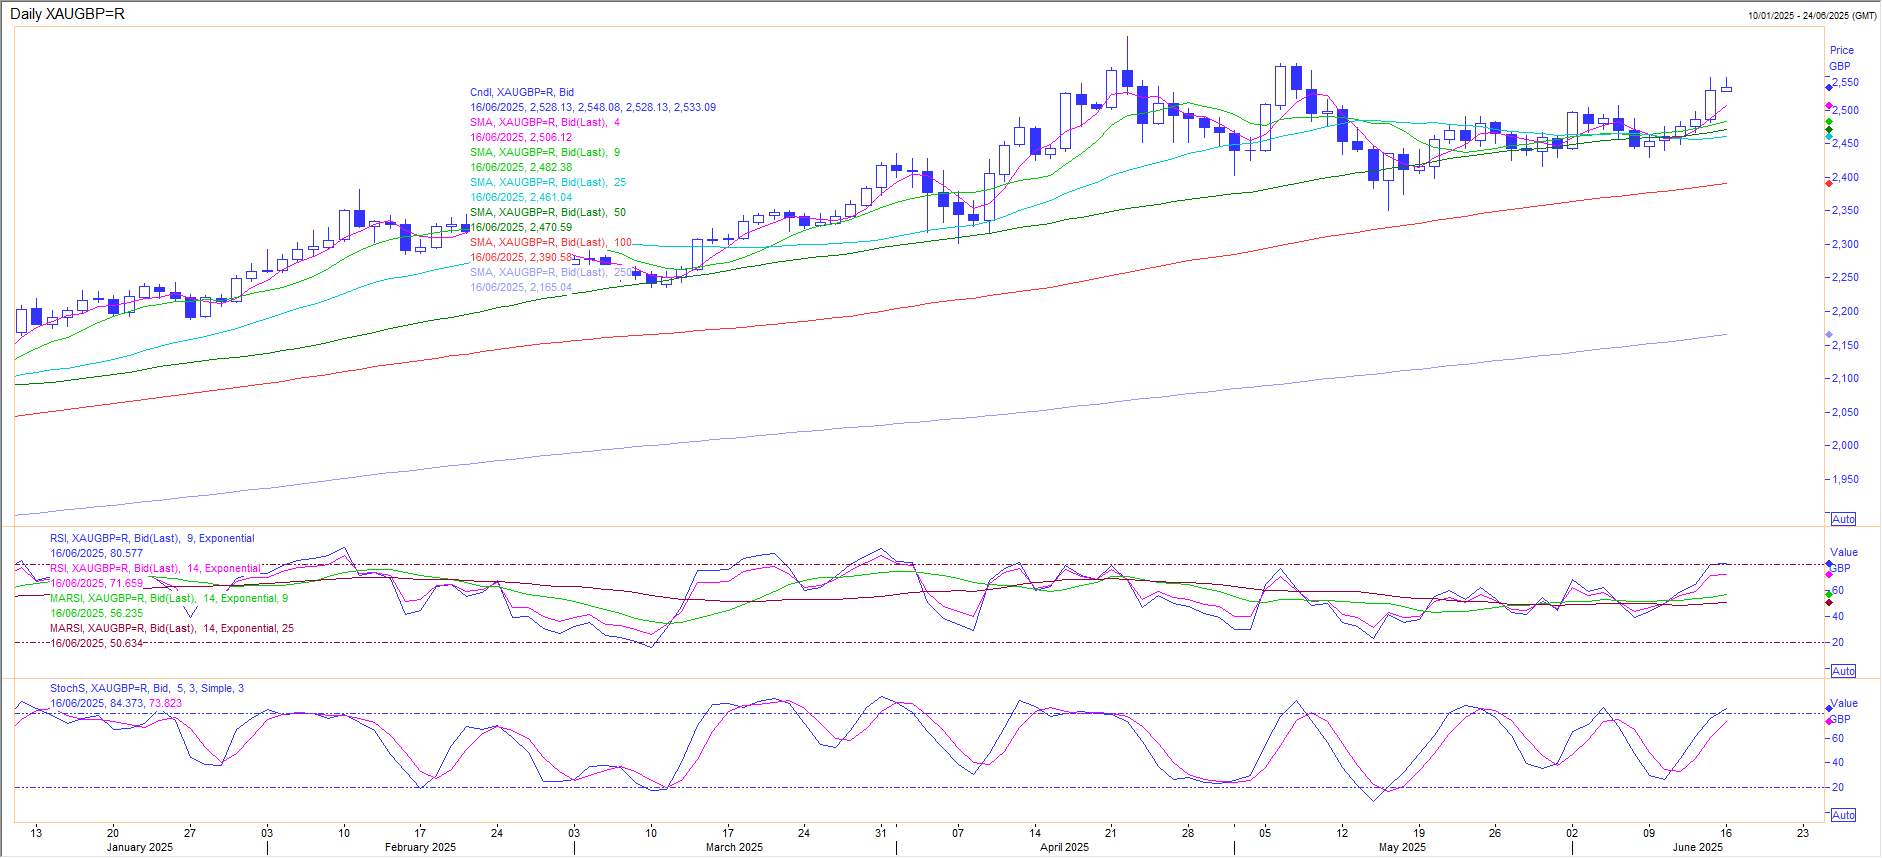Click the '31' date tick on the time axis
Image resolution: width=1882 pixels, height=858 pixels.
(880, 832)
